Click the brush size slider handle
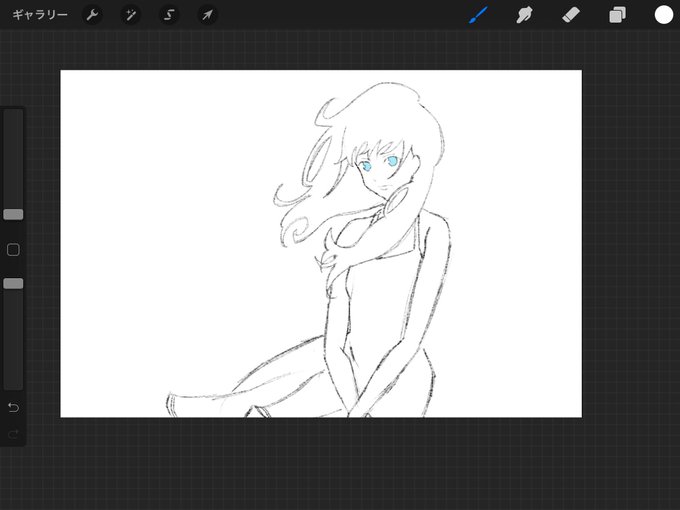Viewport: 680px width, 510px height. coord(13,214)
